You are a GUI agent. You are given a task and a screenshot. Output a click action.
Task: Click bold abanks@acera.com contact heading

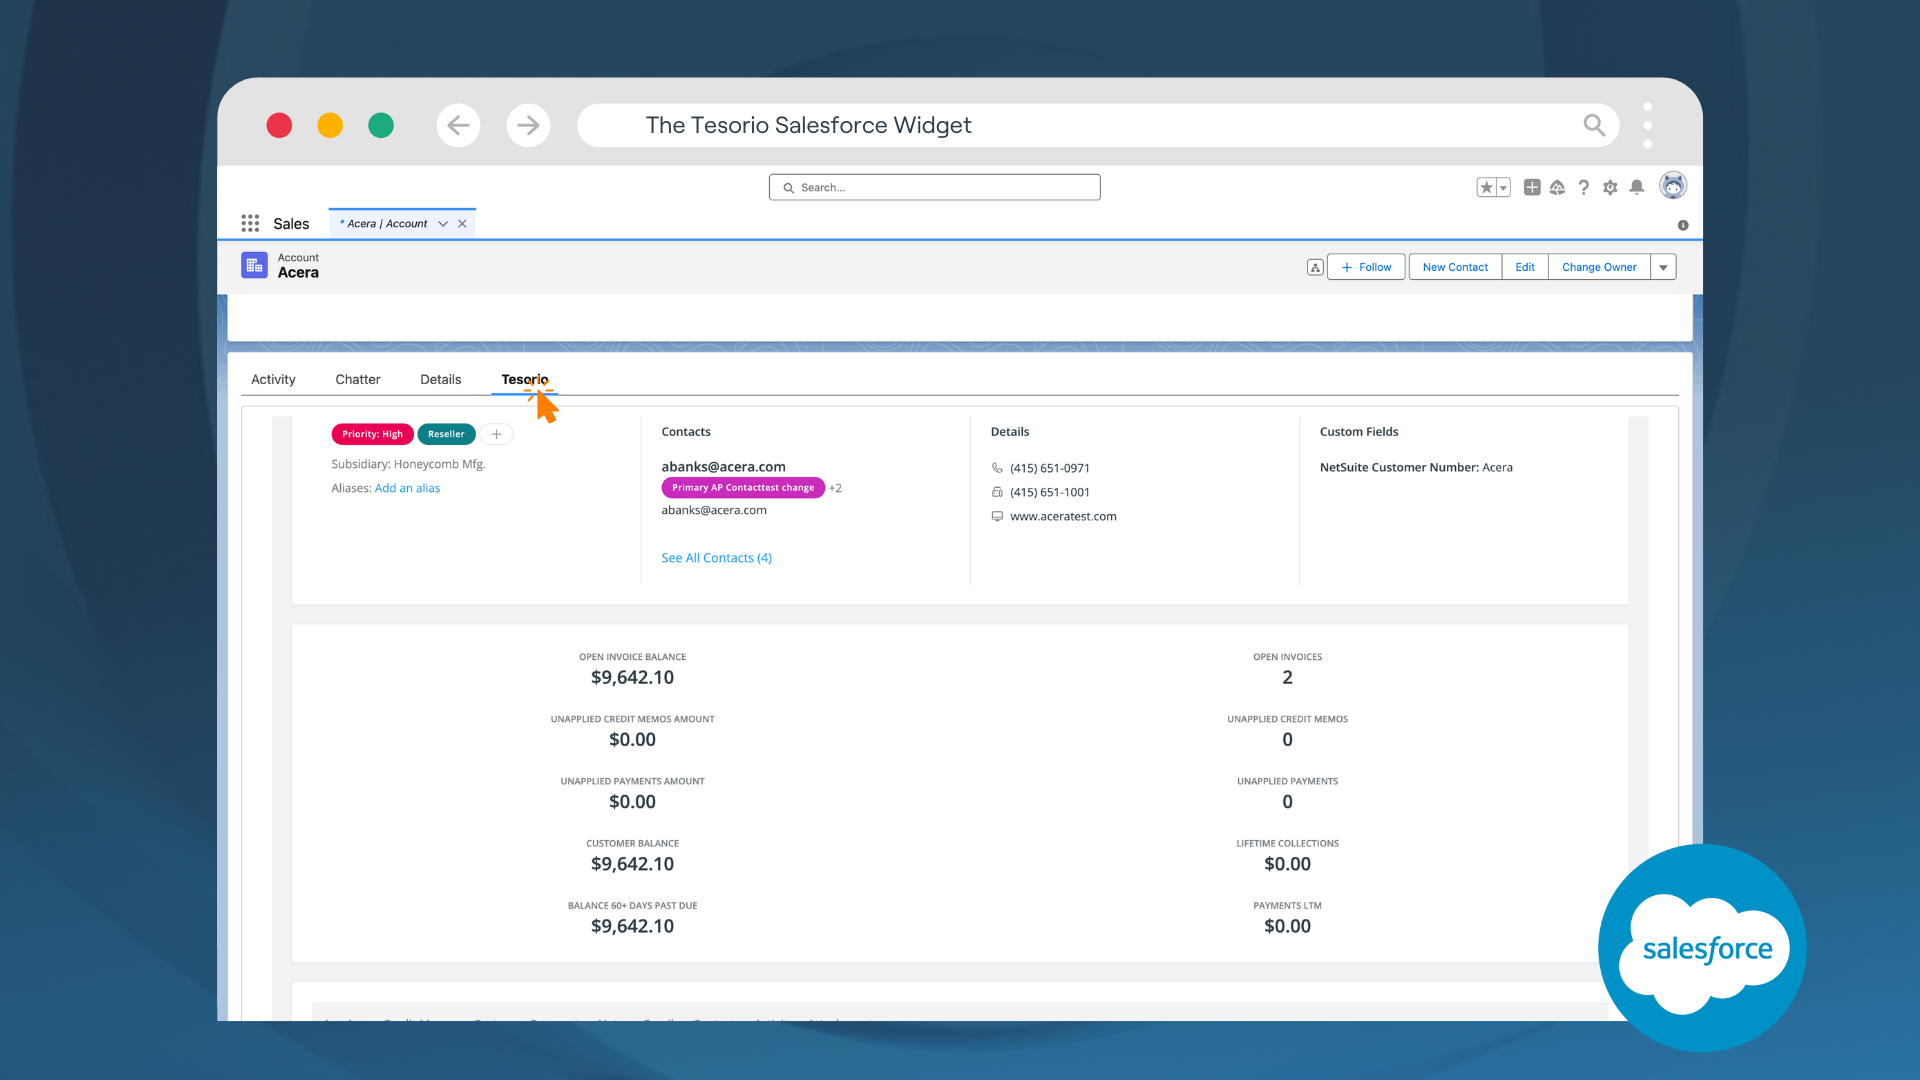point(723,466)
